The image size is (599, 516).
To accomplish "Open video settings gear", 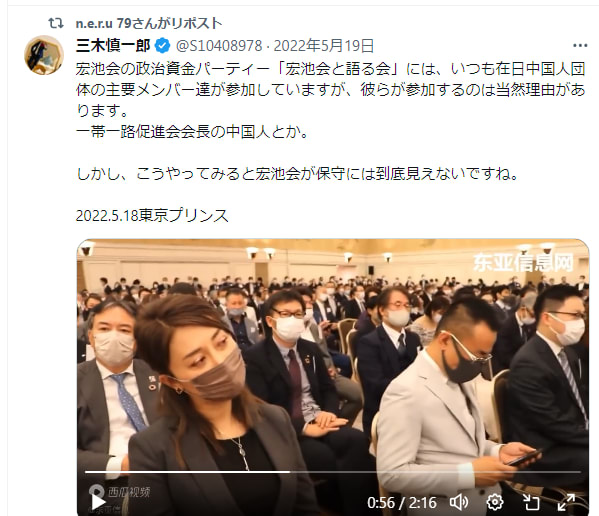I will click(495, 502).
